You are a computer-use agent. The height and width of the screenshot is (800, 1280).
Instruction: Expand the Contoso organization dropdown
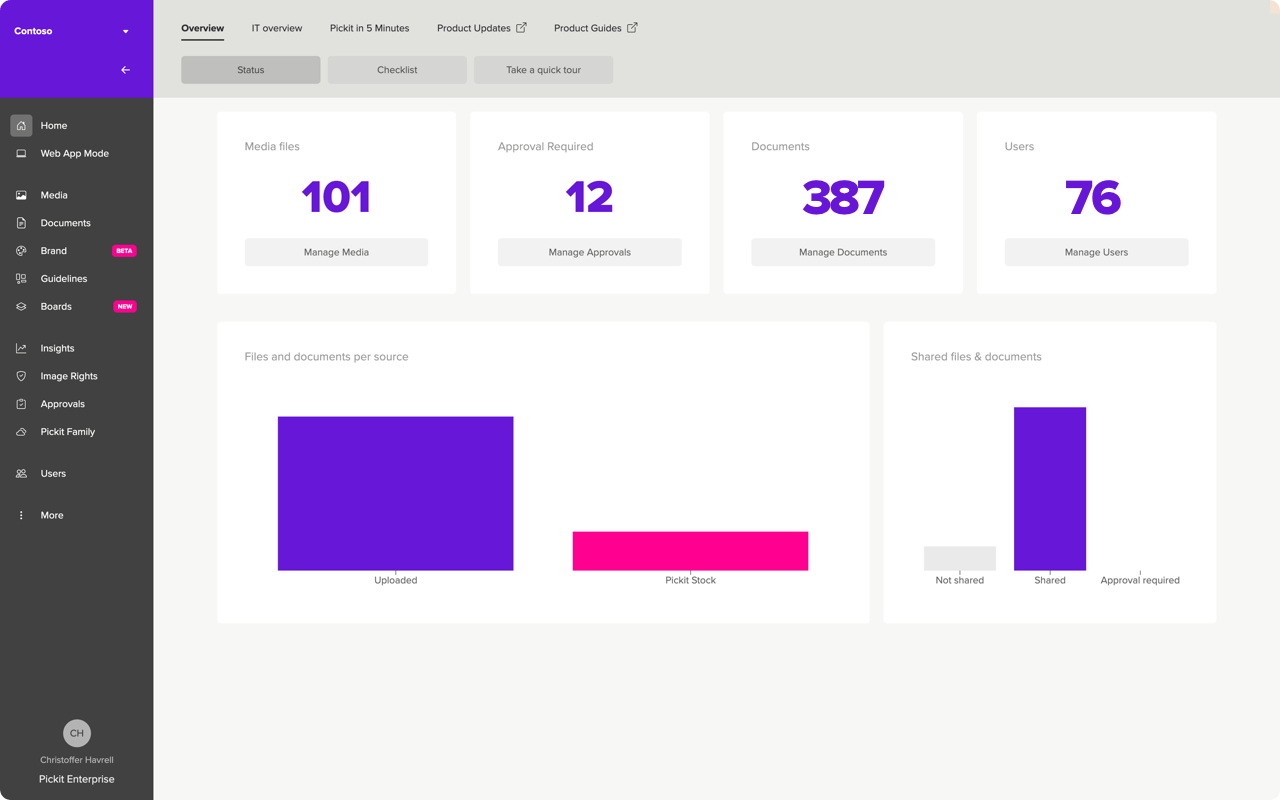click(125, 32)
